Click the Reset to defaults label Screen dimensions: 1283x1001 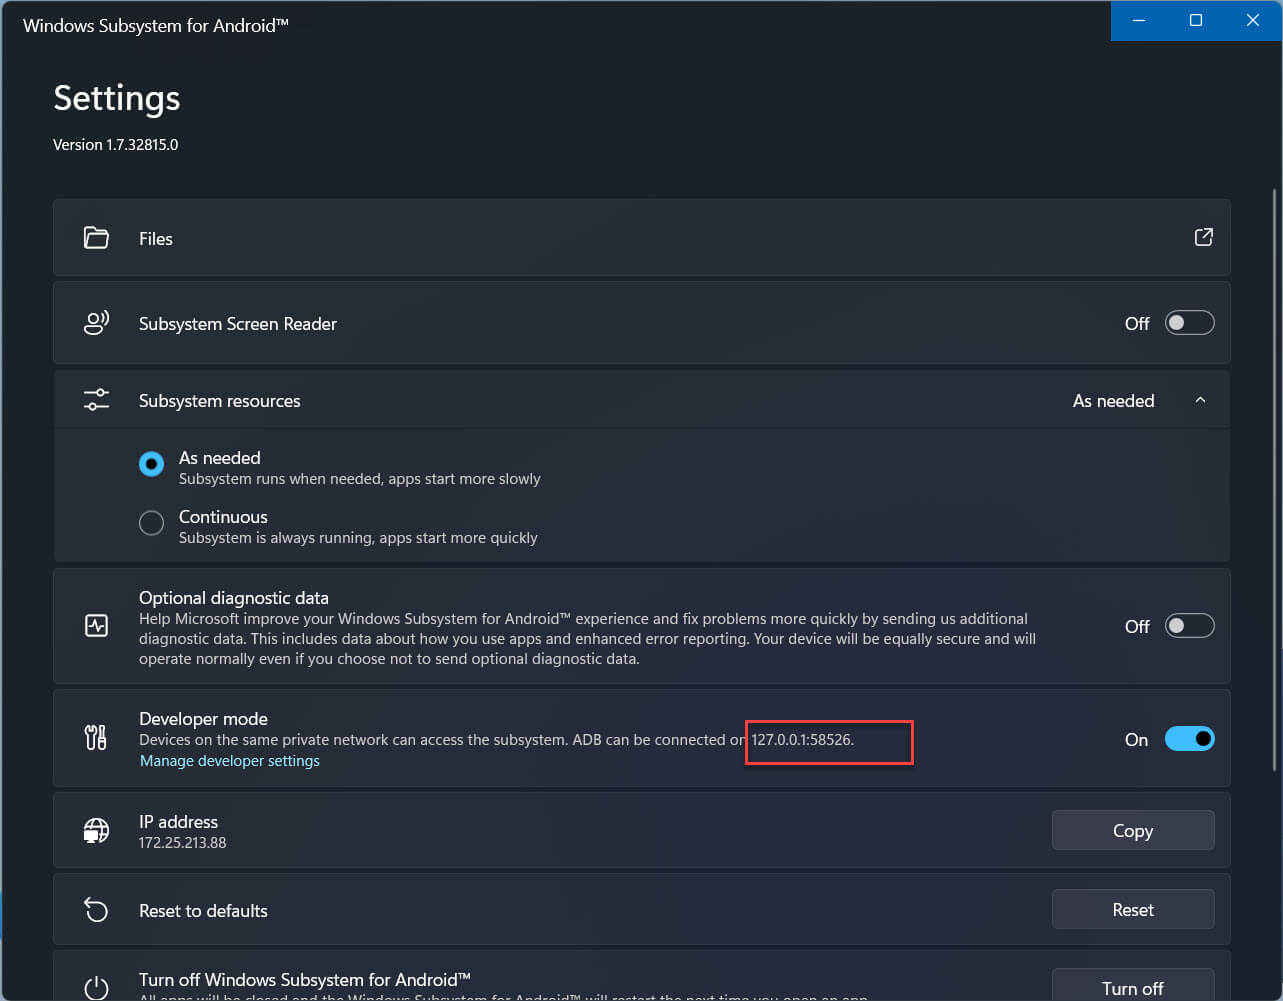pyautogui.click(x=203, y=911)
